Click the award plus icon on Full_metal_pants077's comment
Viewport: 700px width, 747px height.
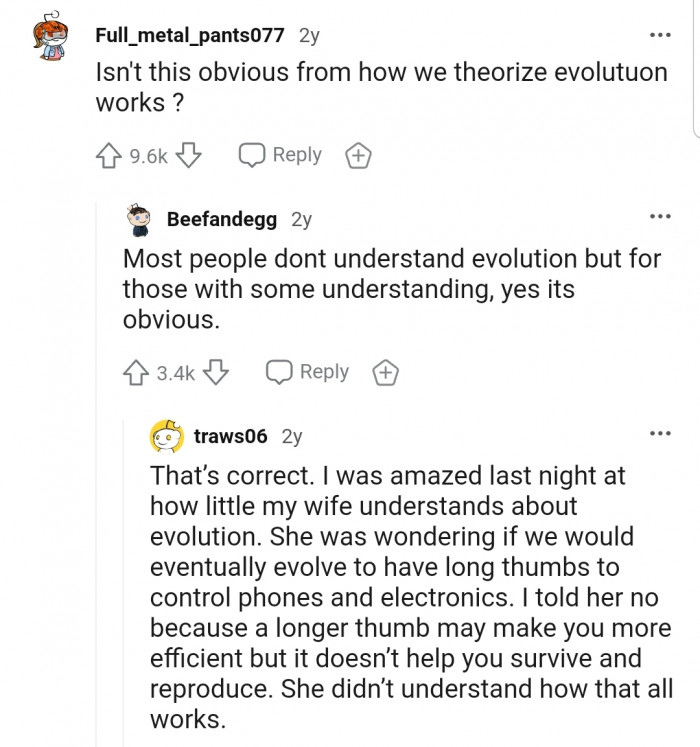(x=358, y=156)
